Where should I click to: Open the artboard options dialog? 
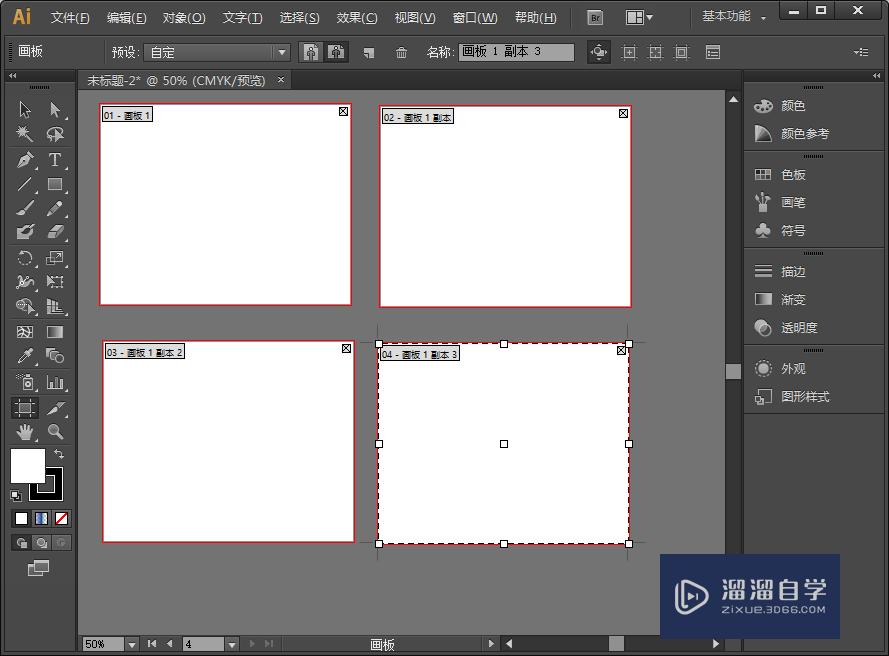click(x=713, y=53)
